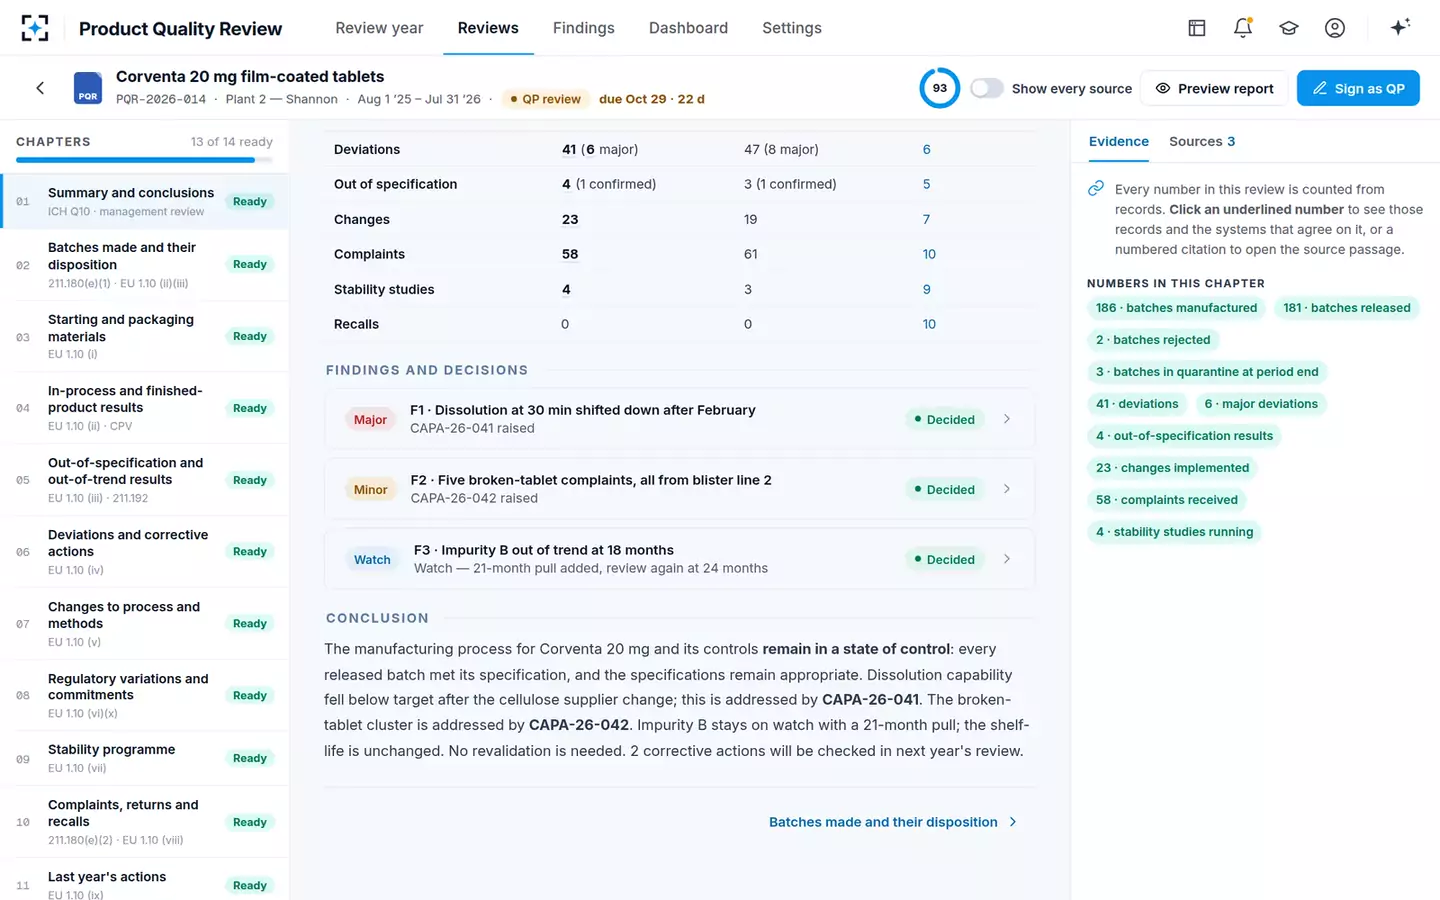The image size is (1440, 900).
Task: Open chapter Summary and conclusions
Action: click(144, 201)
